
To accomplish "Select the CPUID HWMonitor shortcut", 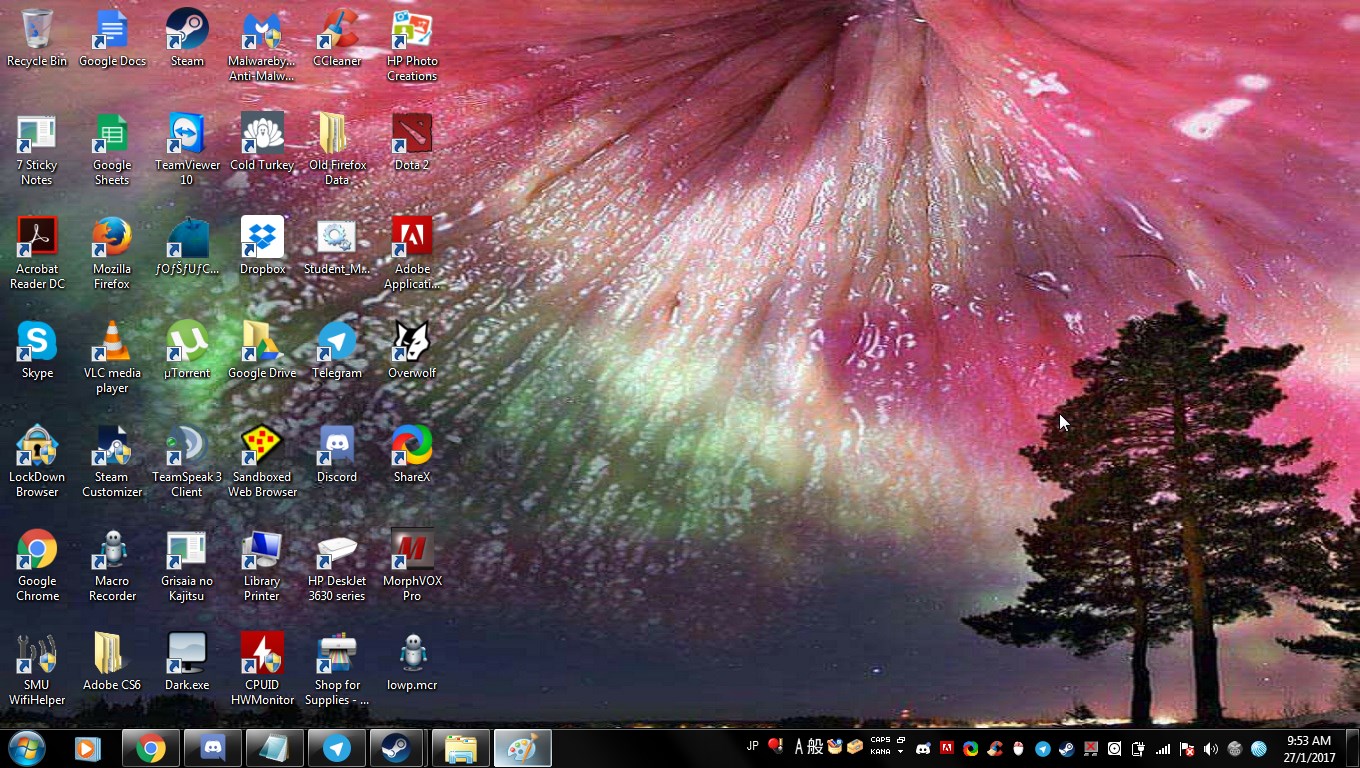I will coord(262,670).
